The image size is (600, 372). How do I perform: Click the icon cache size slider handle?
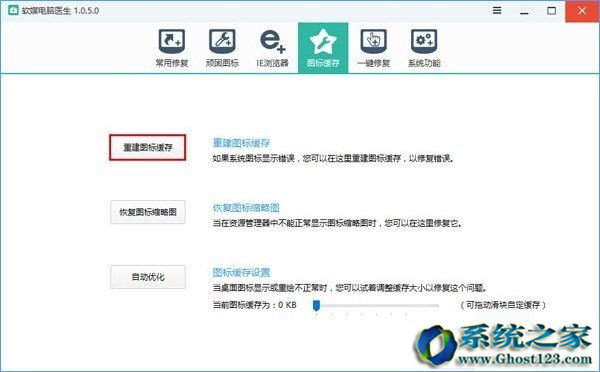tap(316, 305)
